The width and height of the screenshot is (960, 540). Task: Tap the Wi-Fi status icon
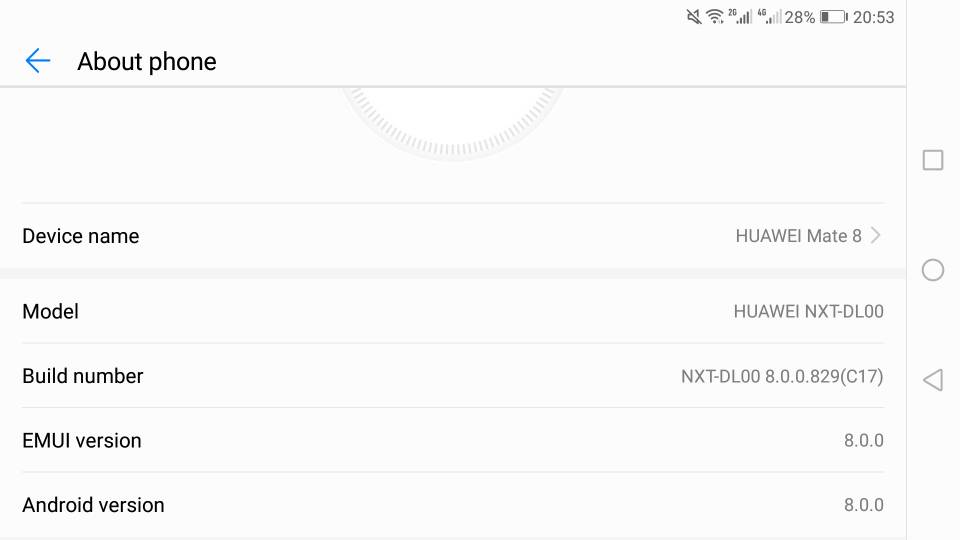714,17
